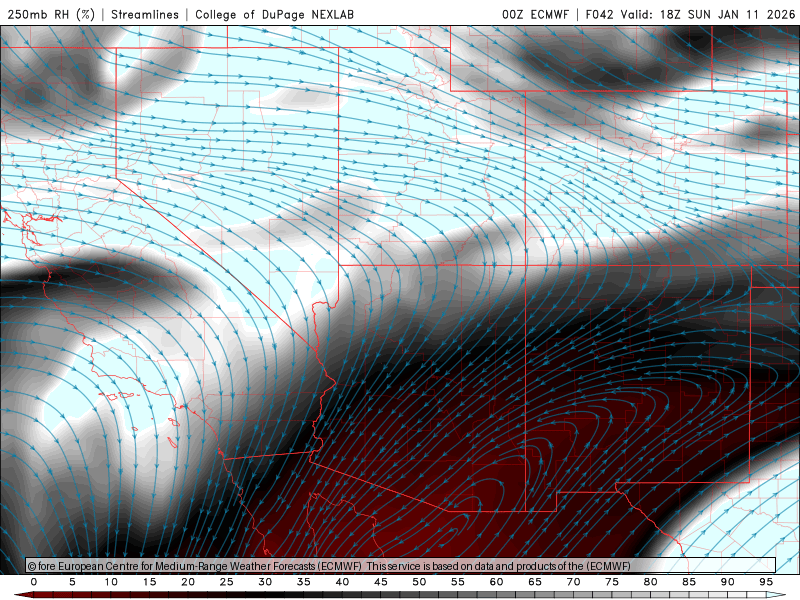Click the 'F042' forecast hour text
This screenshot has width=800, height=600.
(599, 14)
